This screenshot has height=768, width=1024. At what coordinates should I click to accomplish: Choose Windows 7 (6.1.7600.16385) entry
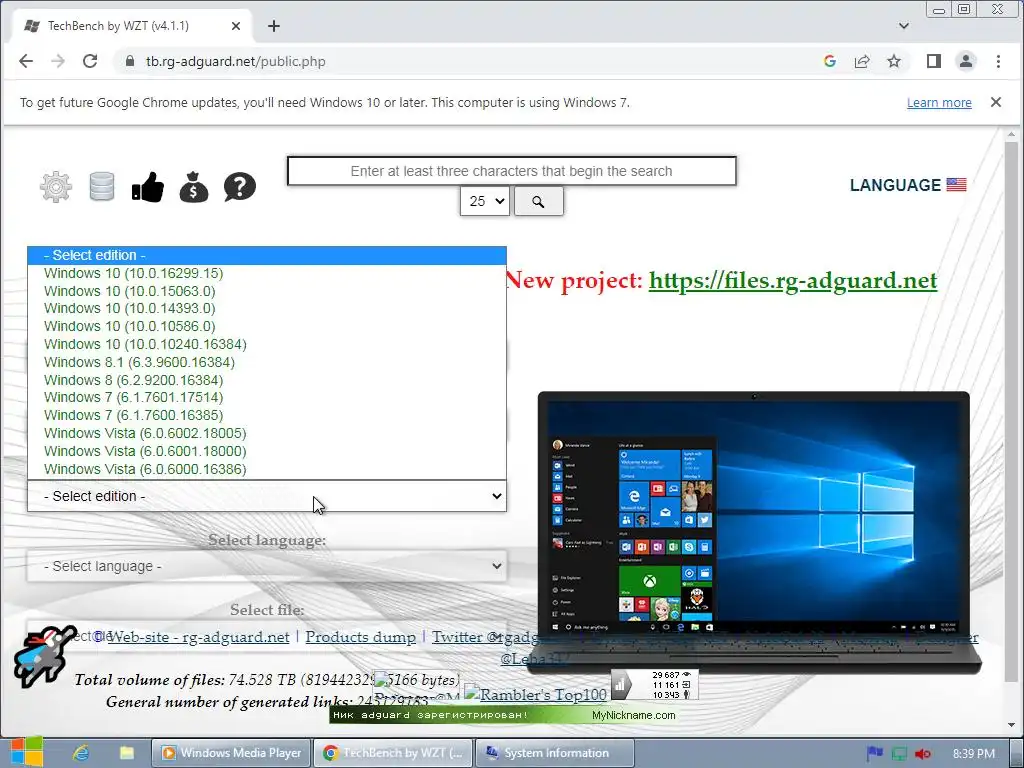point(266,415)
